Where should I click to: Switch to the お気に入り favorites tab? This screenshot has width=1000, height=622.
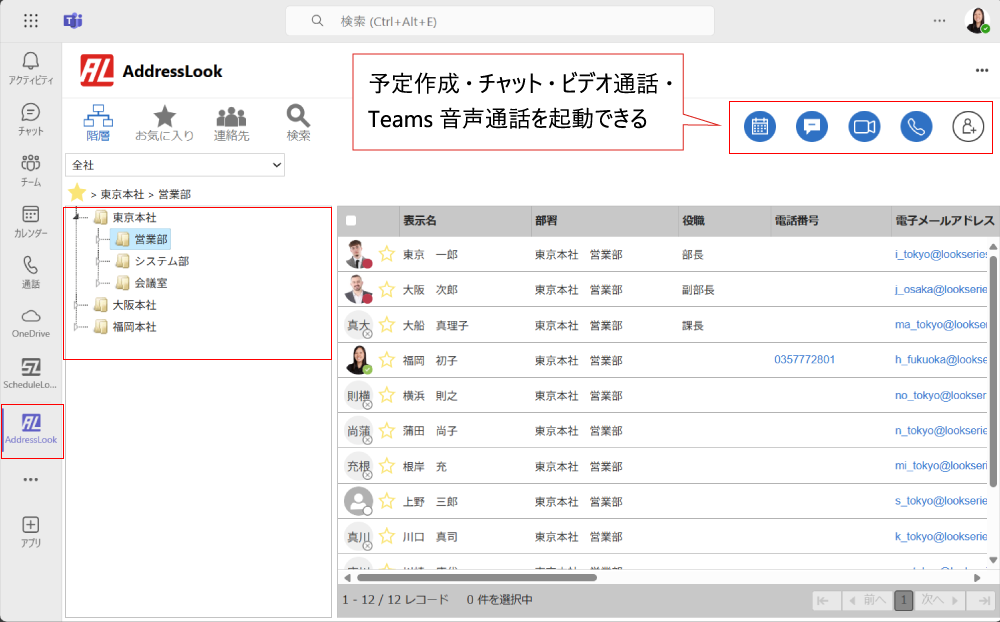164,122
